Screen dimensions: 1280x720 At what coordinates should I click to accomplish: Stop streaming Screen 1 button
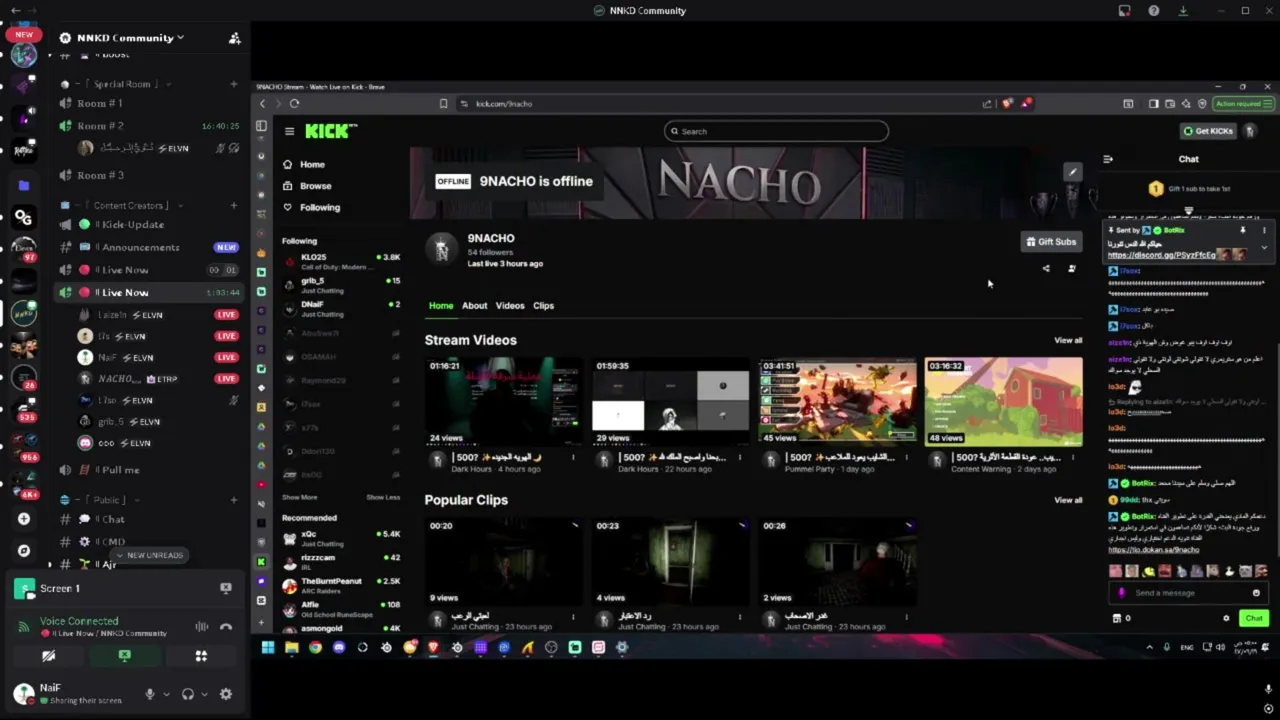(x=226, y=589)
